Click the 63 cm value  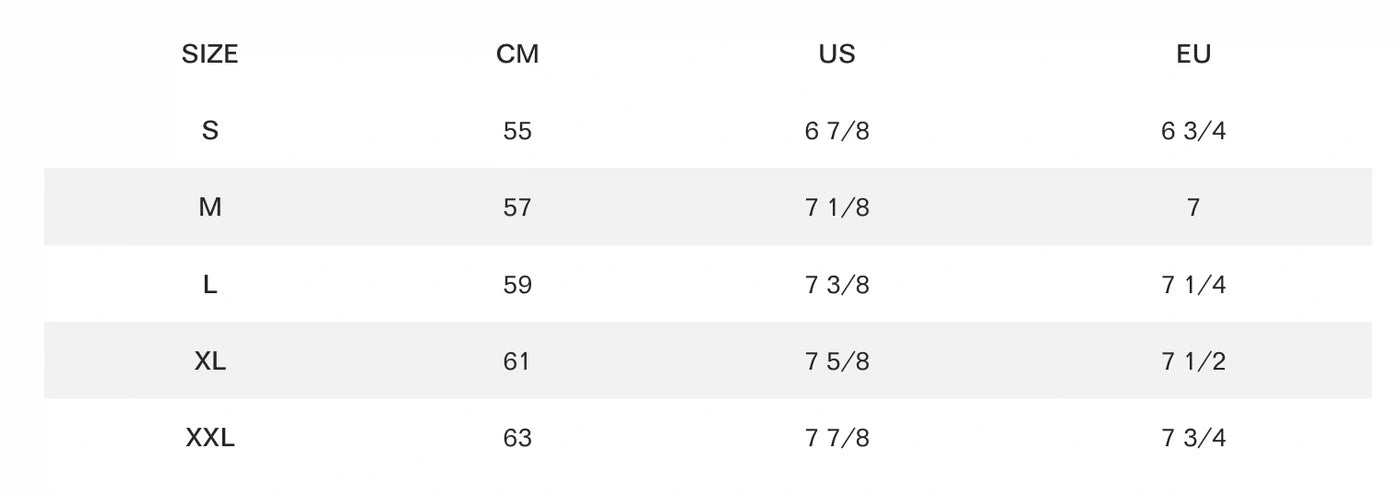(517, 438)
